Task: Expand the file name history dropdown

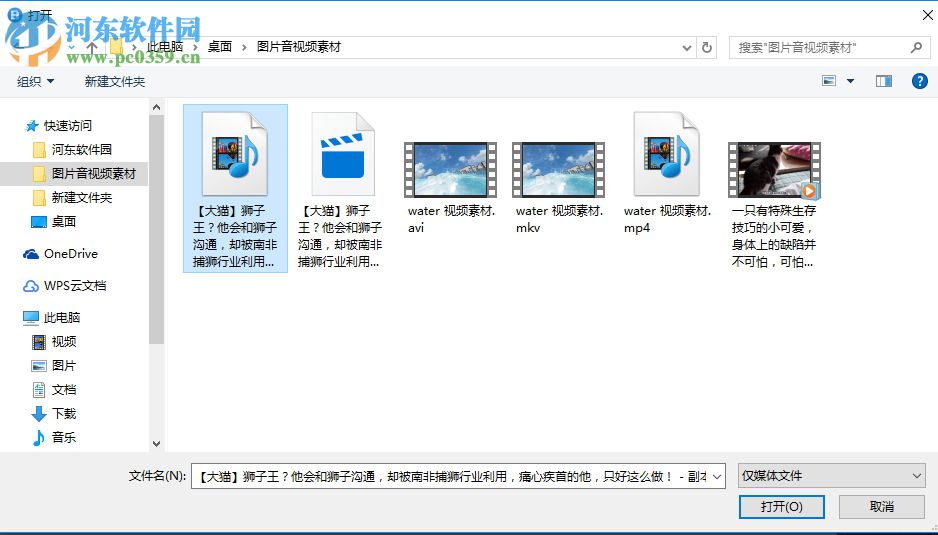Action: pos(717,476)
